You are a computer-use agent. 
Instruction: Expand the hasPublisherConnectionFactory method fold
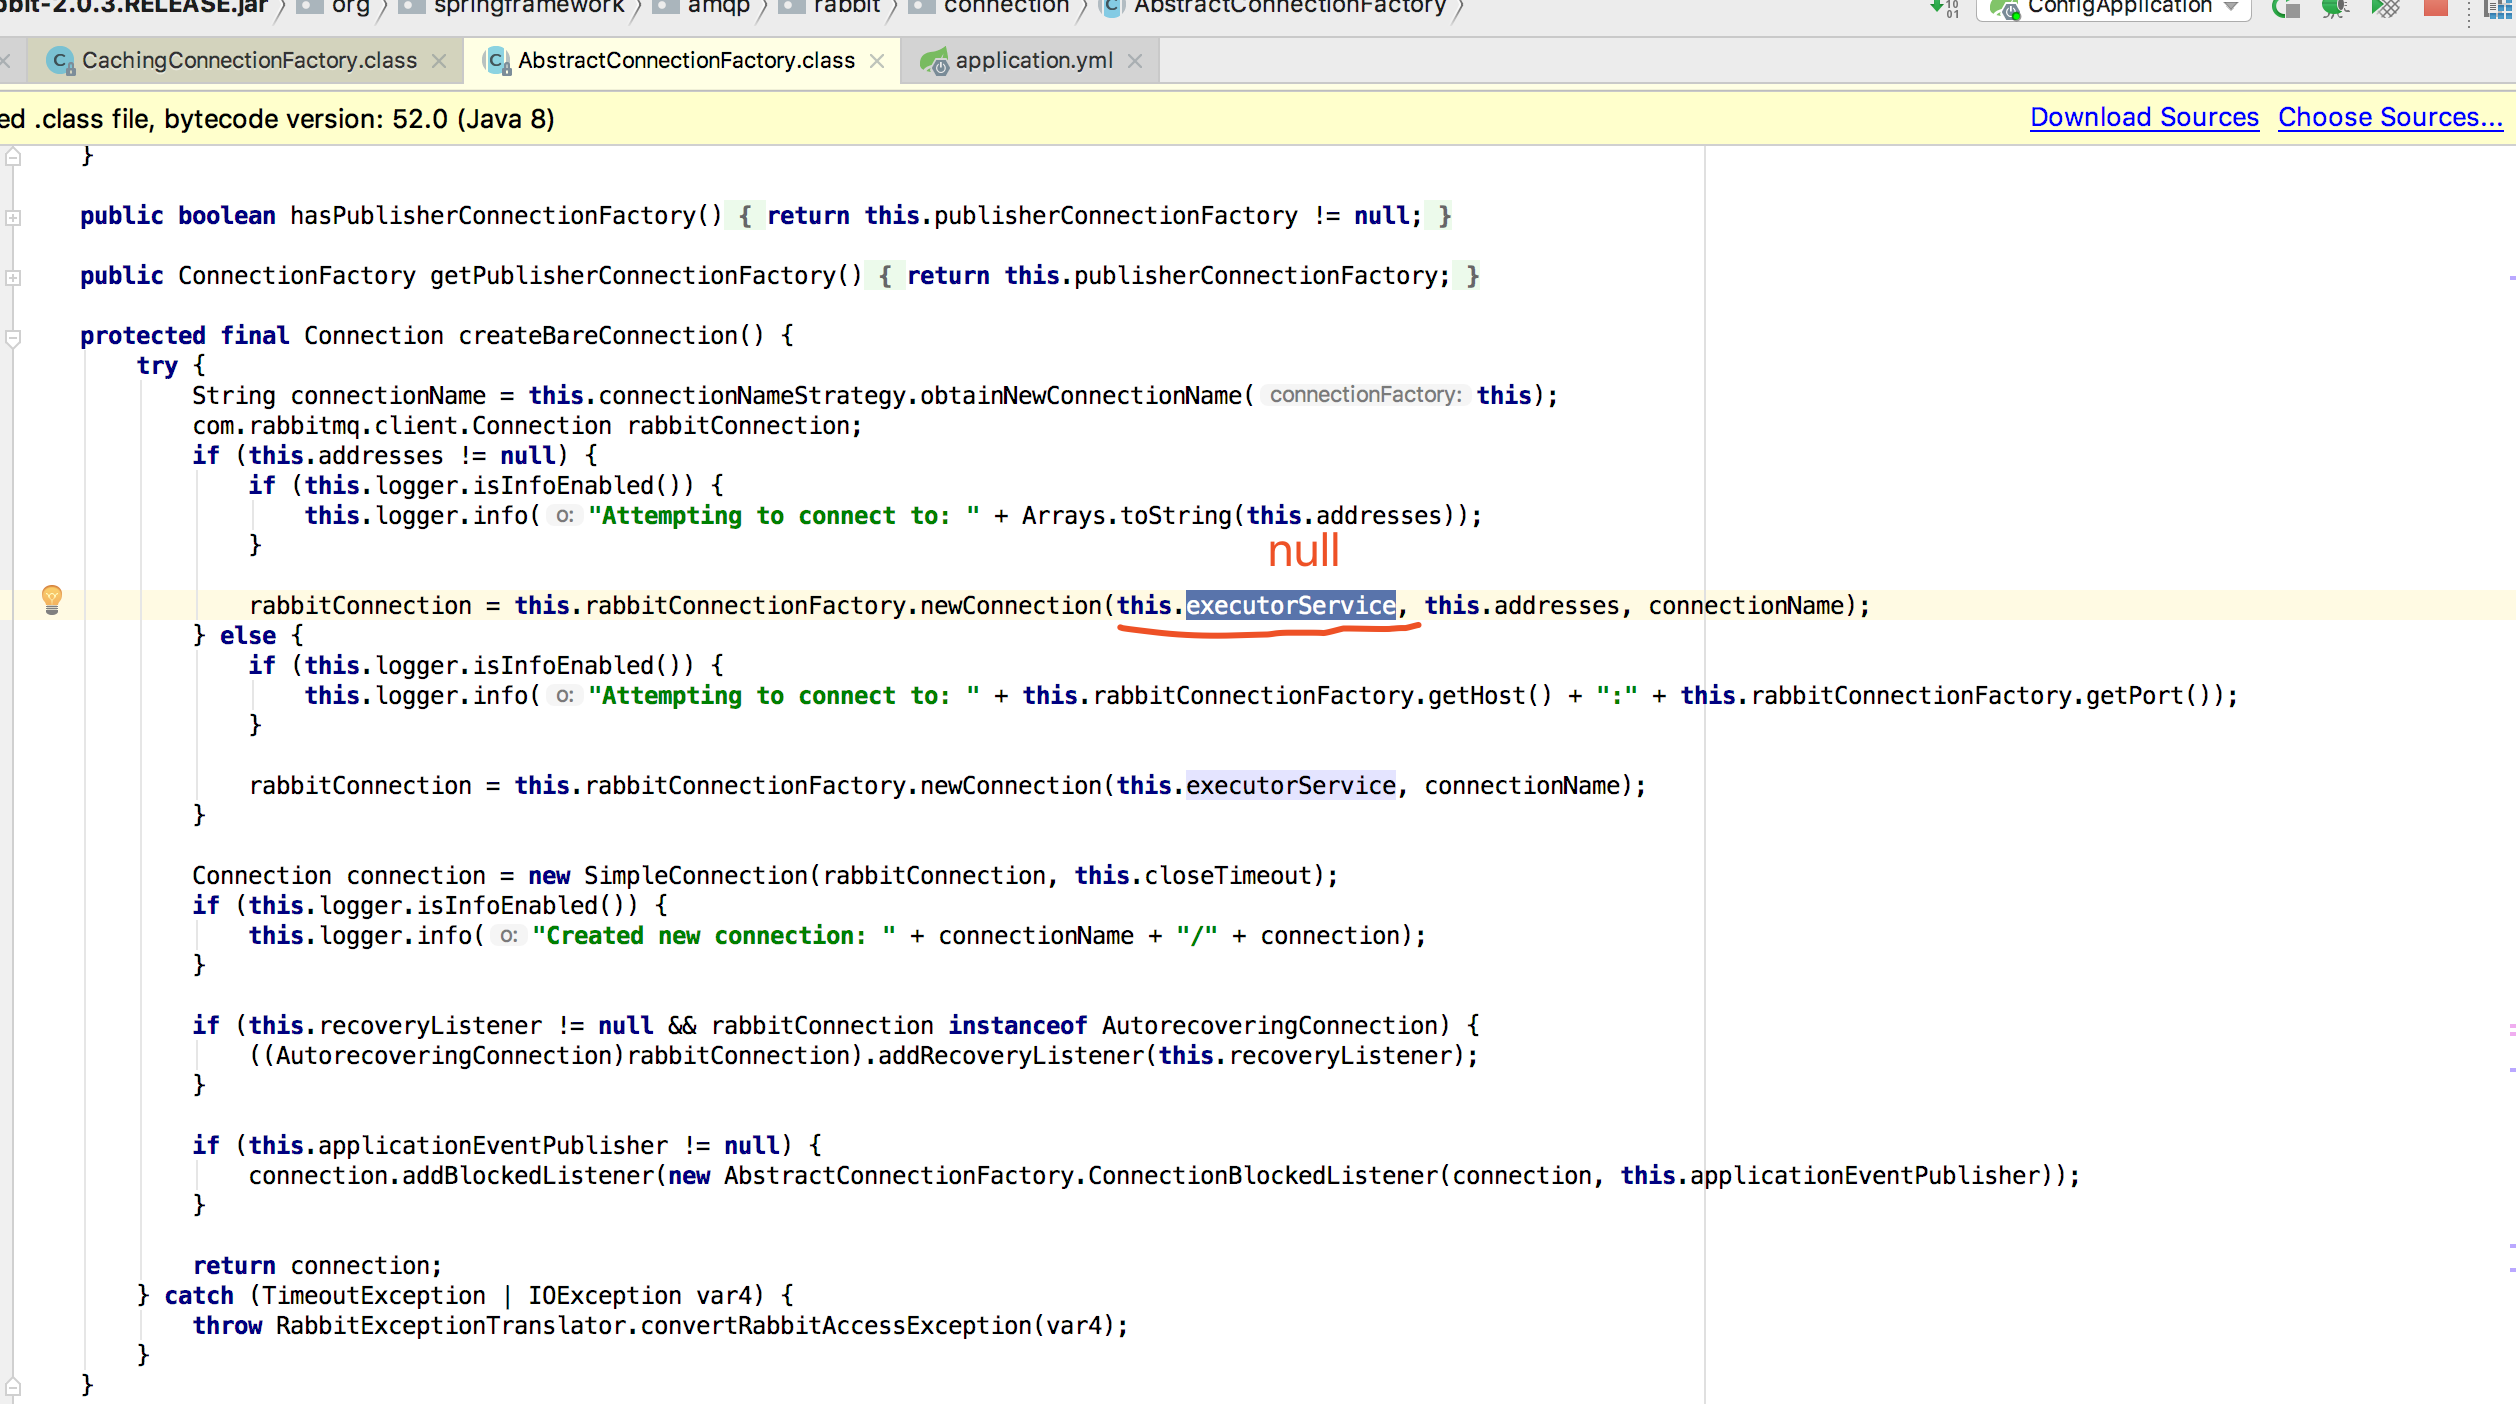pos(13,217)
